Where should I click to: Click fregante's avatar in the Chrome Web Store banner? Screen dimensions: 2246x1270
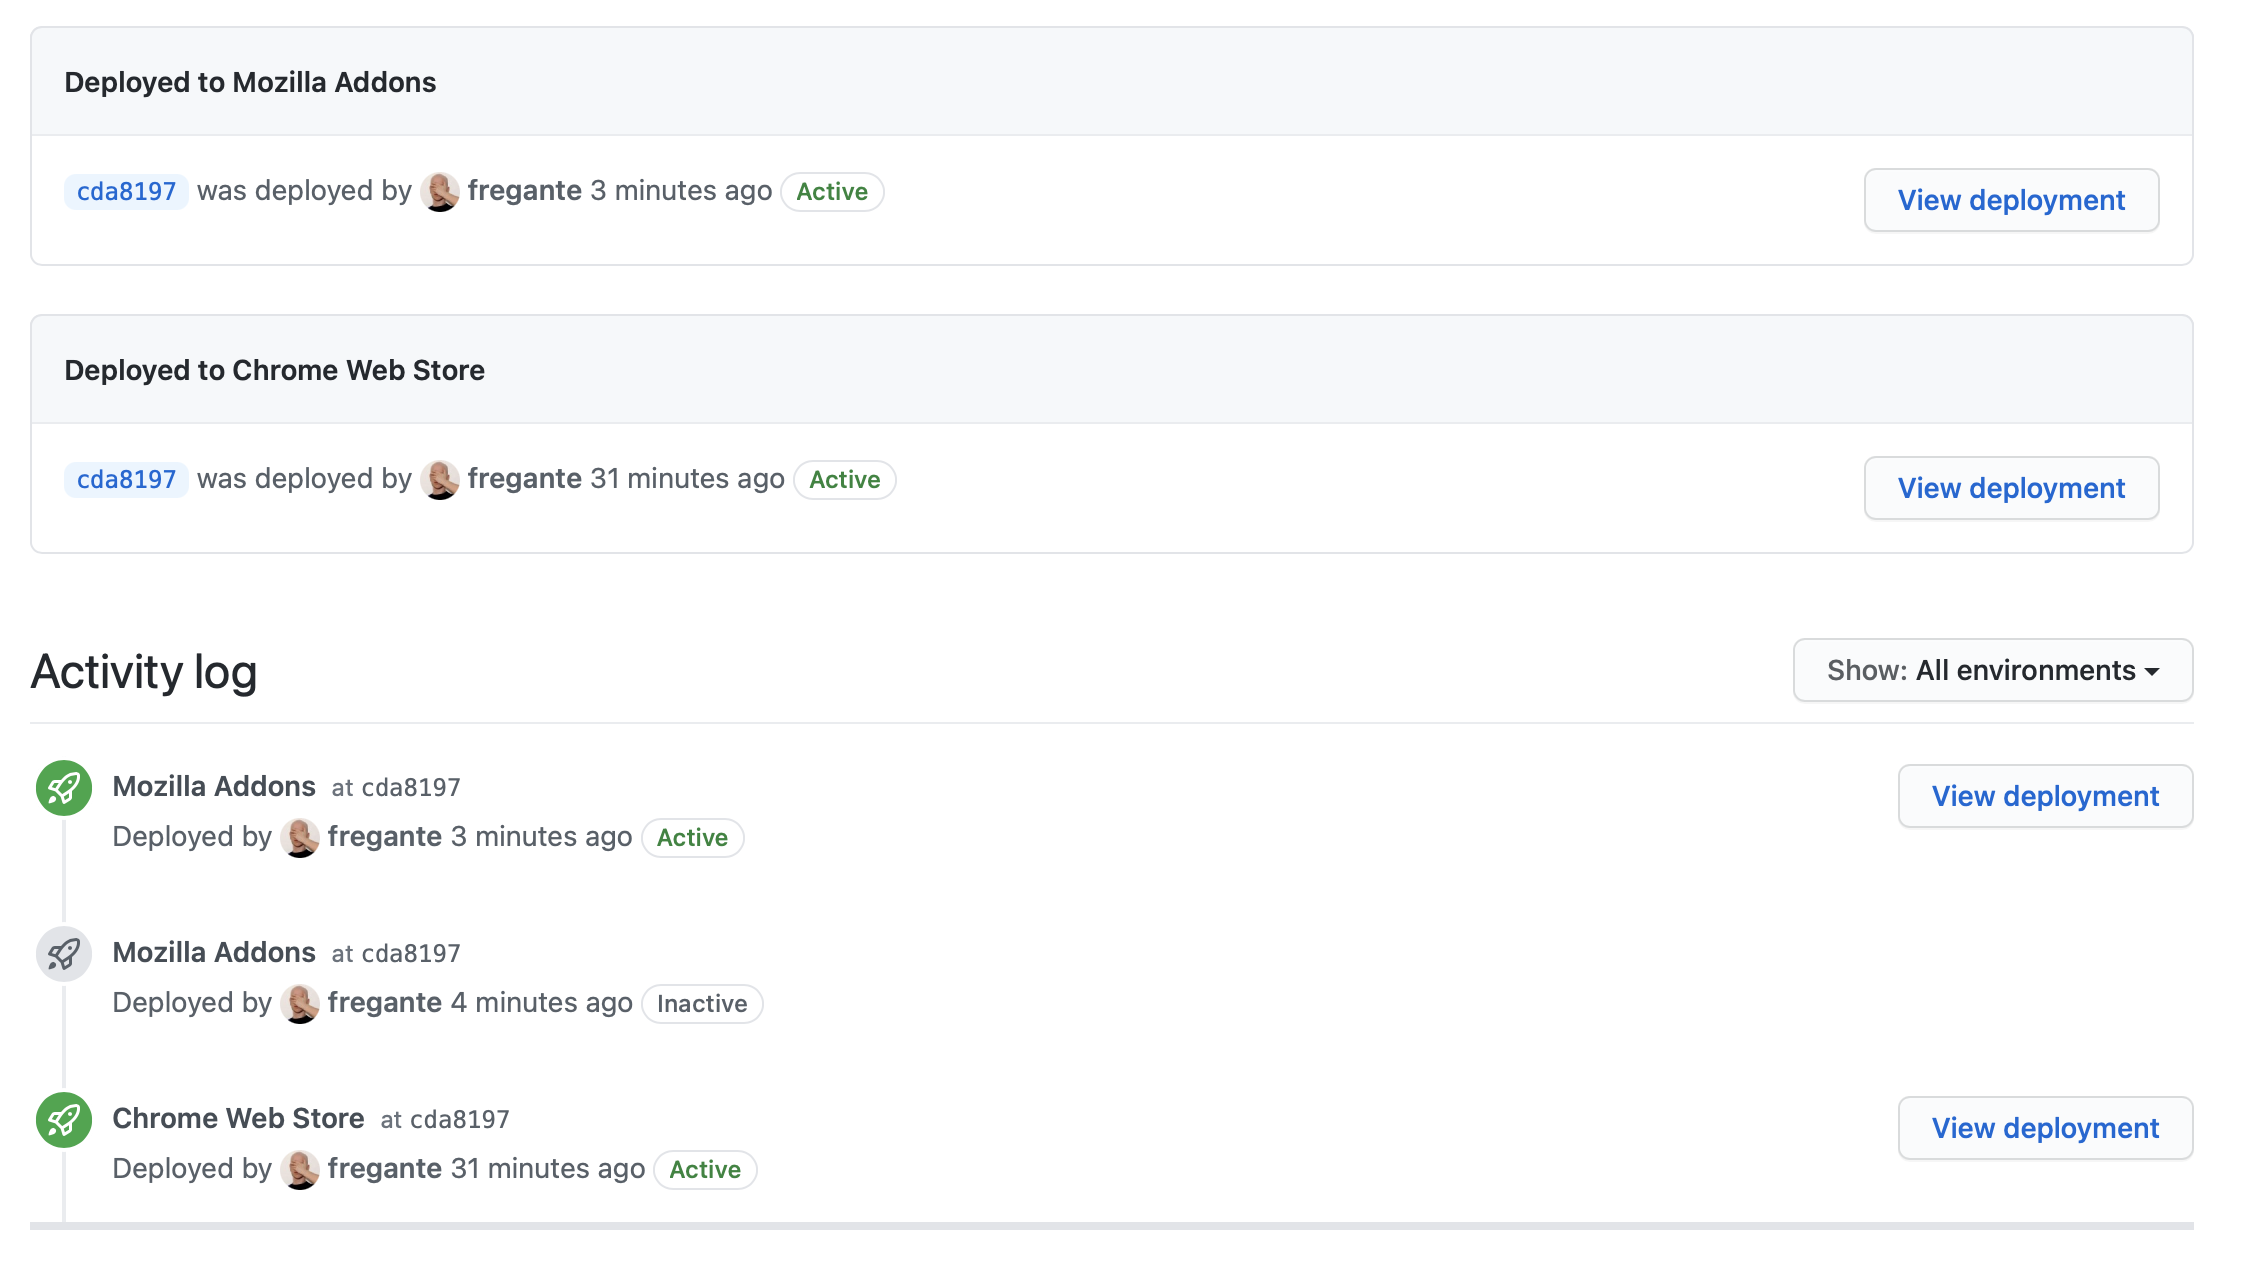click(441, 479)
